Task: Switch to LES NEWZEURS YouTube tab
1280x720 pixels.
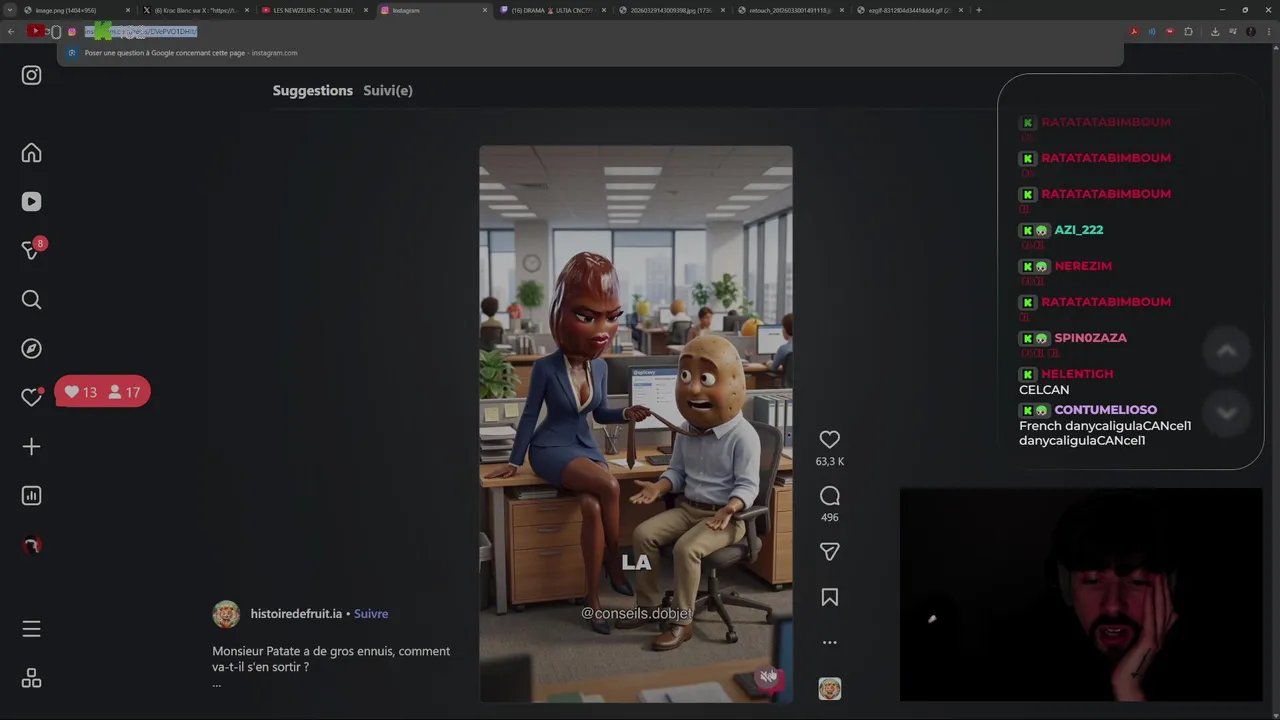Action: (x=314, y=10)
